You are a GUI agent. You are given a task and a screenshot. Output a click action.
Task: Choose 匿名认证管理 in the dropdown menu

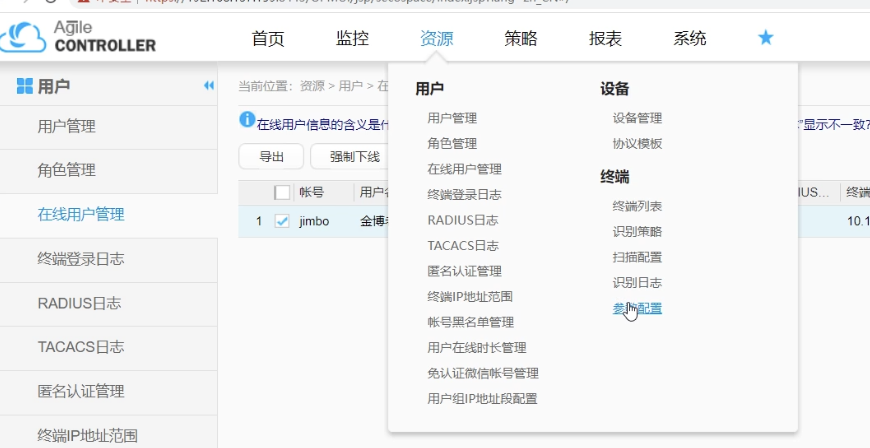point(464,271)
